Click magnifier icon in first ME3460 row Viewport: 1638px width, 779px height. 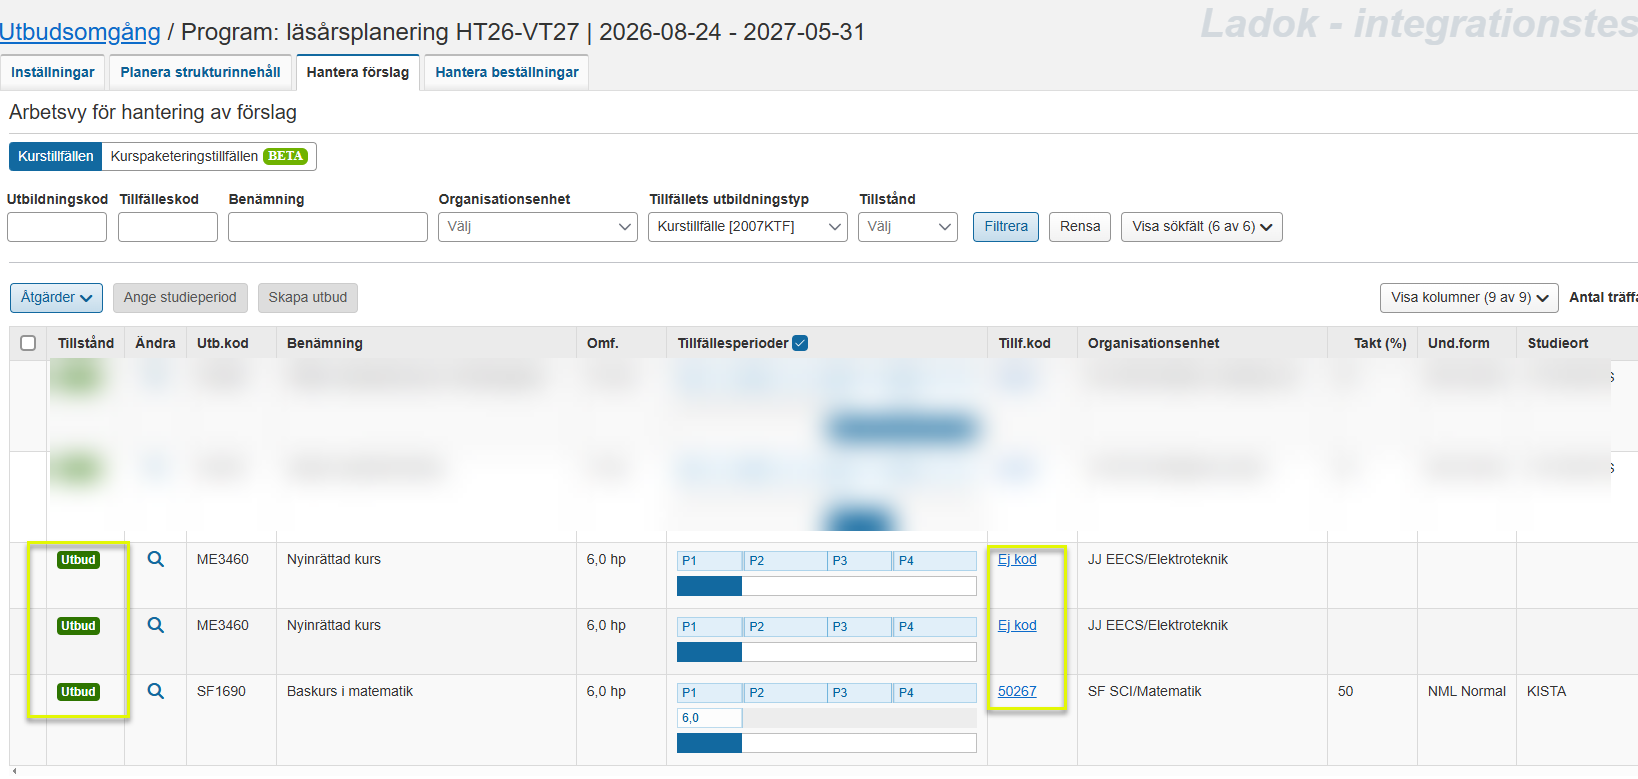(156, 560)
